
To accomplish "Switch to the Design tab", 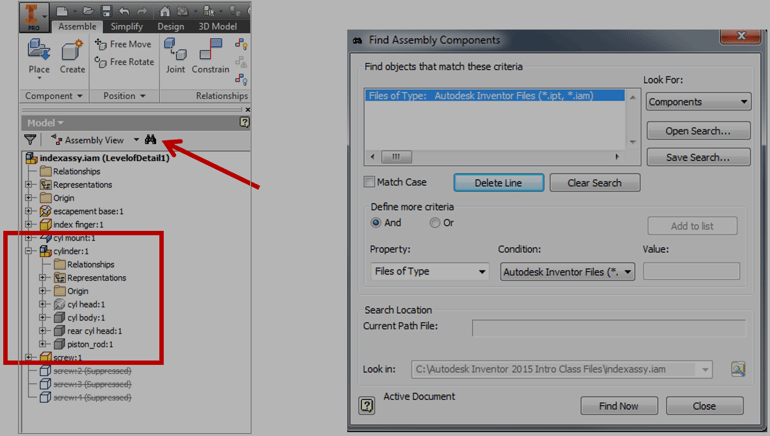I will (x=170, y=27).
